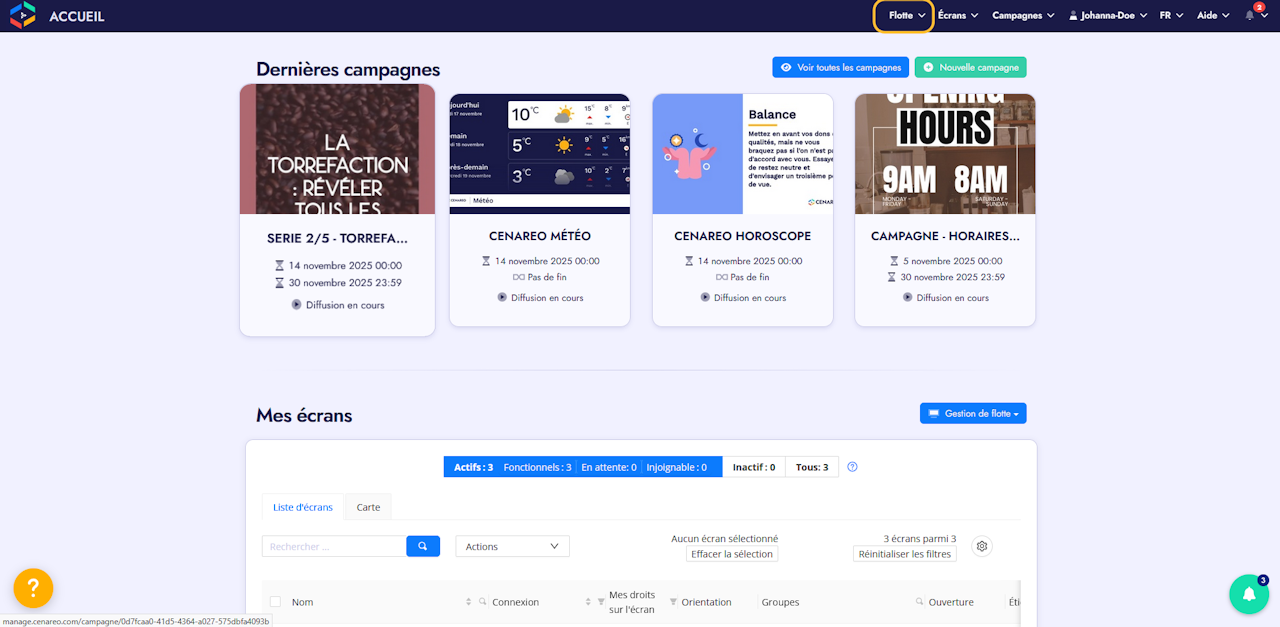This screenshot has height=627, width=1280.
Task: Click the Opening Hours campaign thumbnail
Action: [945, 154]
